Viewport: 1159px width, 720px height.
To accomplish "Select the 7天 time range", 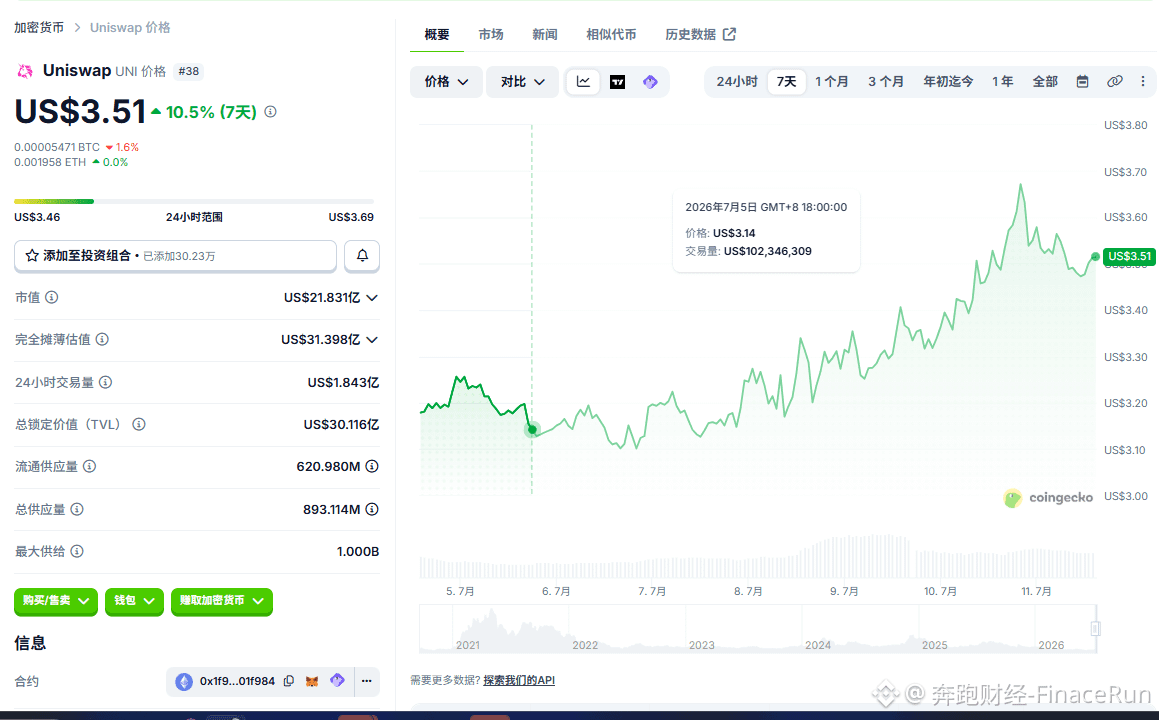I will (786, 81).
